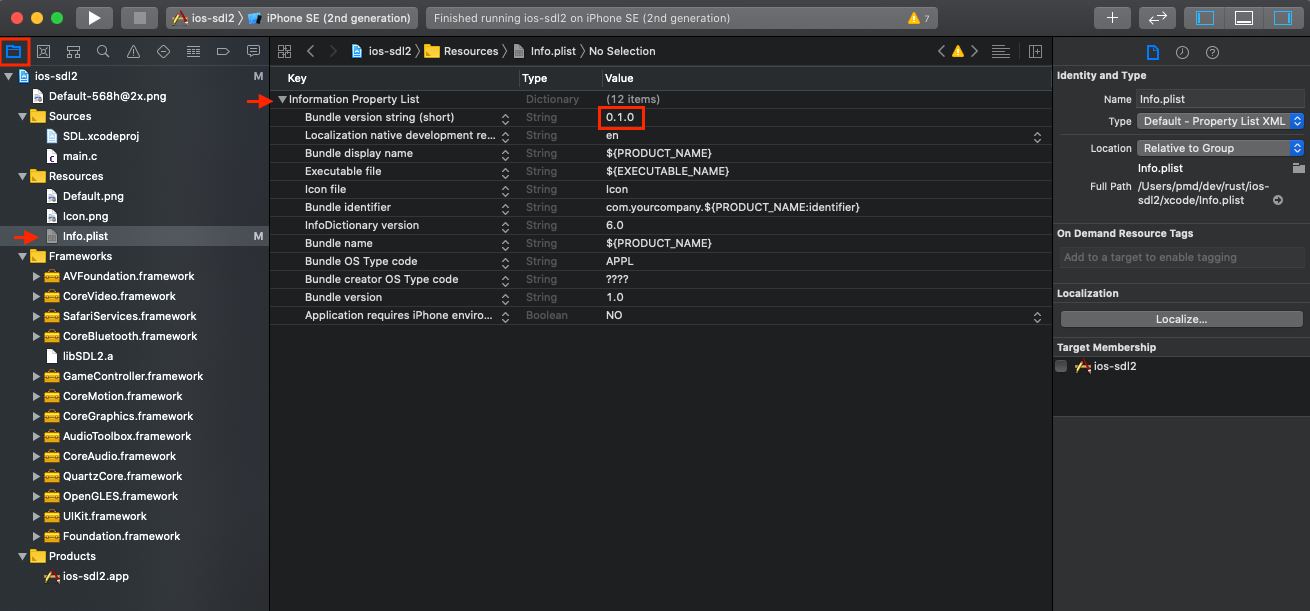Open the Issue navigator warning icon
This screenshot has height=611, width=1310.
coord(133,51)
